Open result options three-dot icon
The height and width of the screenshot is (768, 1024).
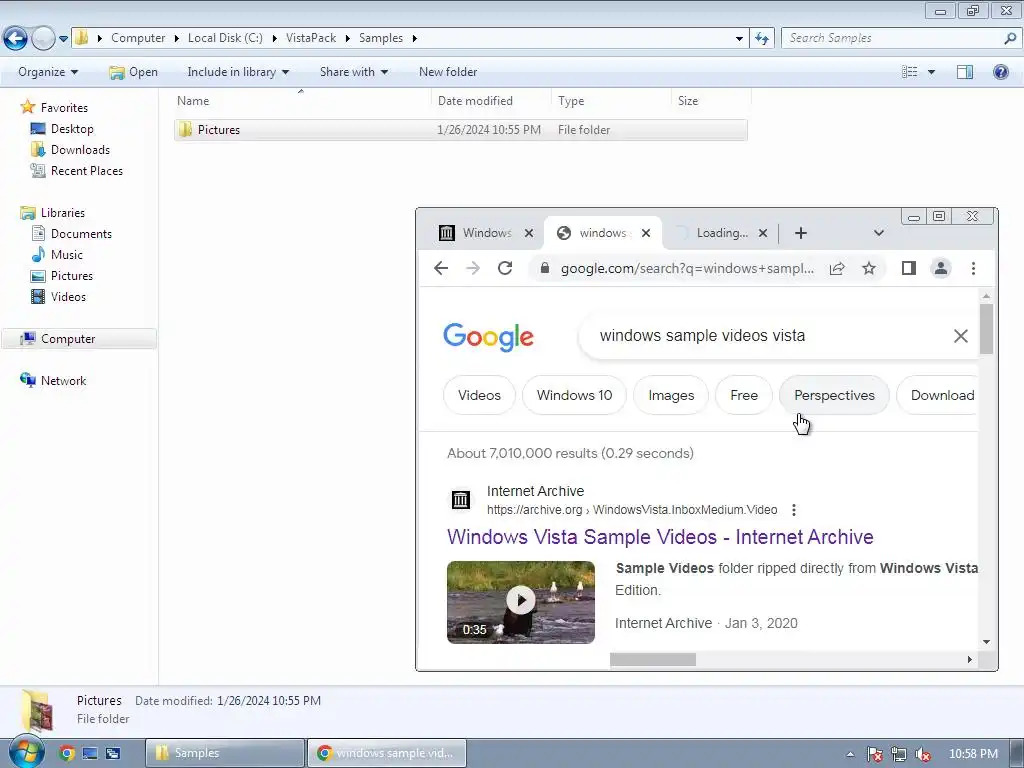coord(793,510)
